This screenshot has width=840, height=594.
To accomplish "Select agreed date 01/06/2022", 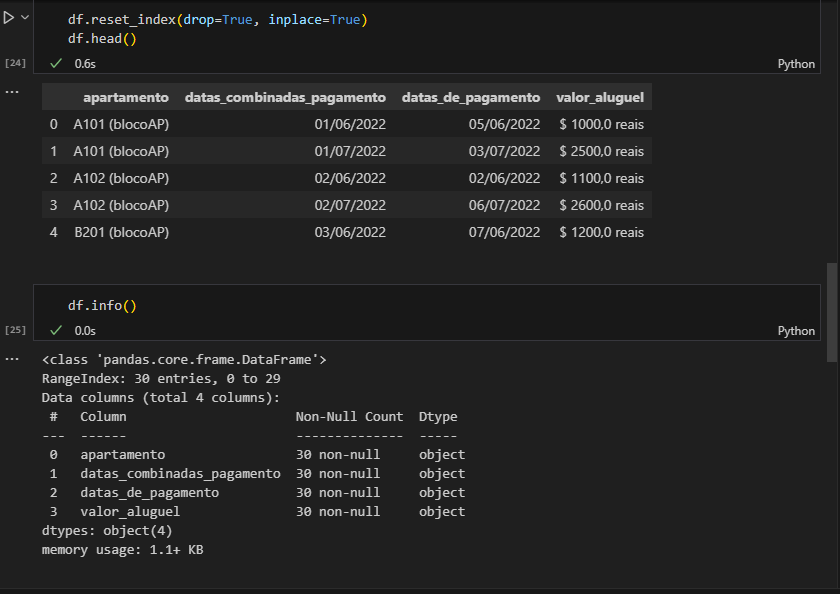I will pyautogui.click(x=350, y=124).
